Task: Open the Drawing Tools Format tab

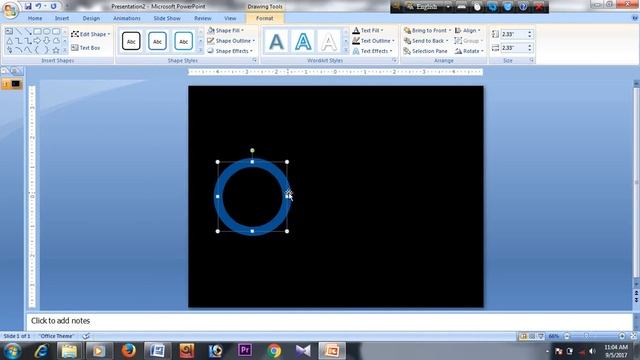Action: click(x=264, y=18)
